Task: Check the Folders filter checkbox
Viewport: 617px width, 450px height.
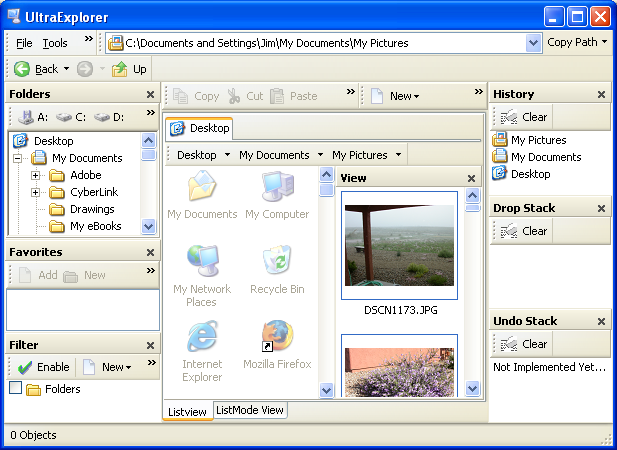Action: coord(15,388)
